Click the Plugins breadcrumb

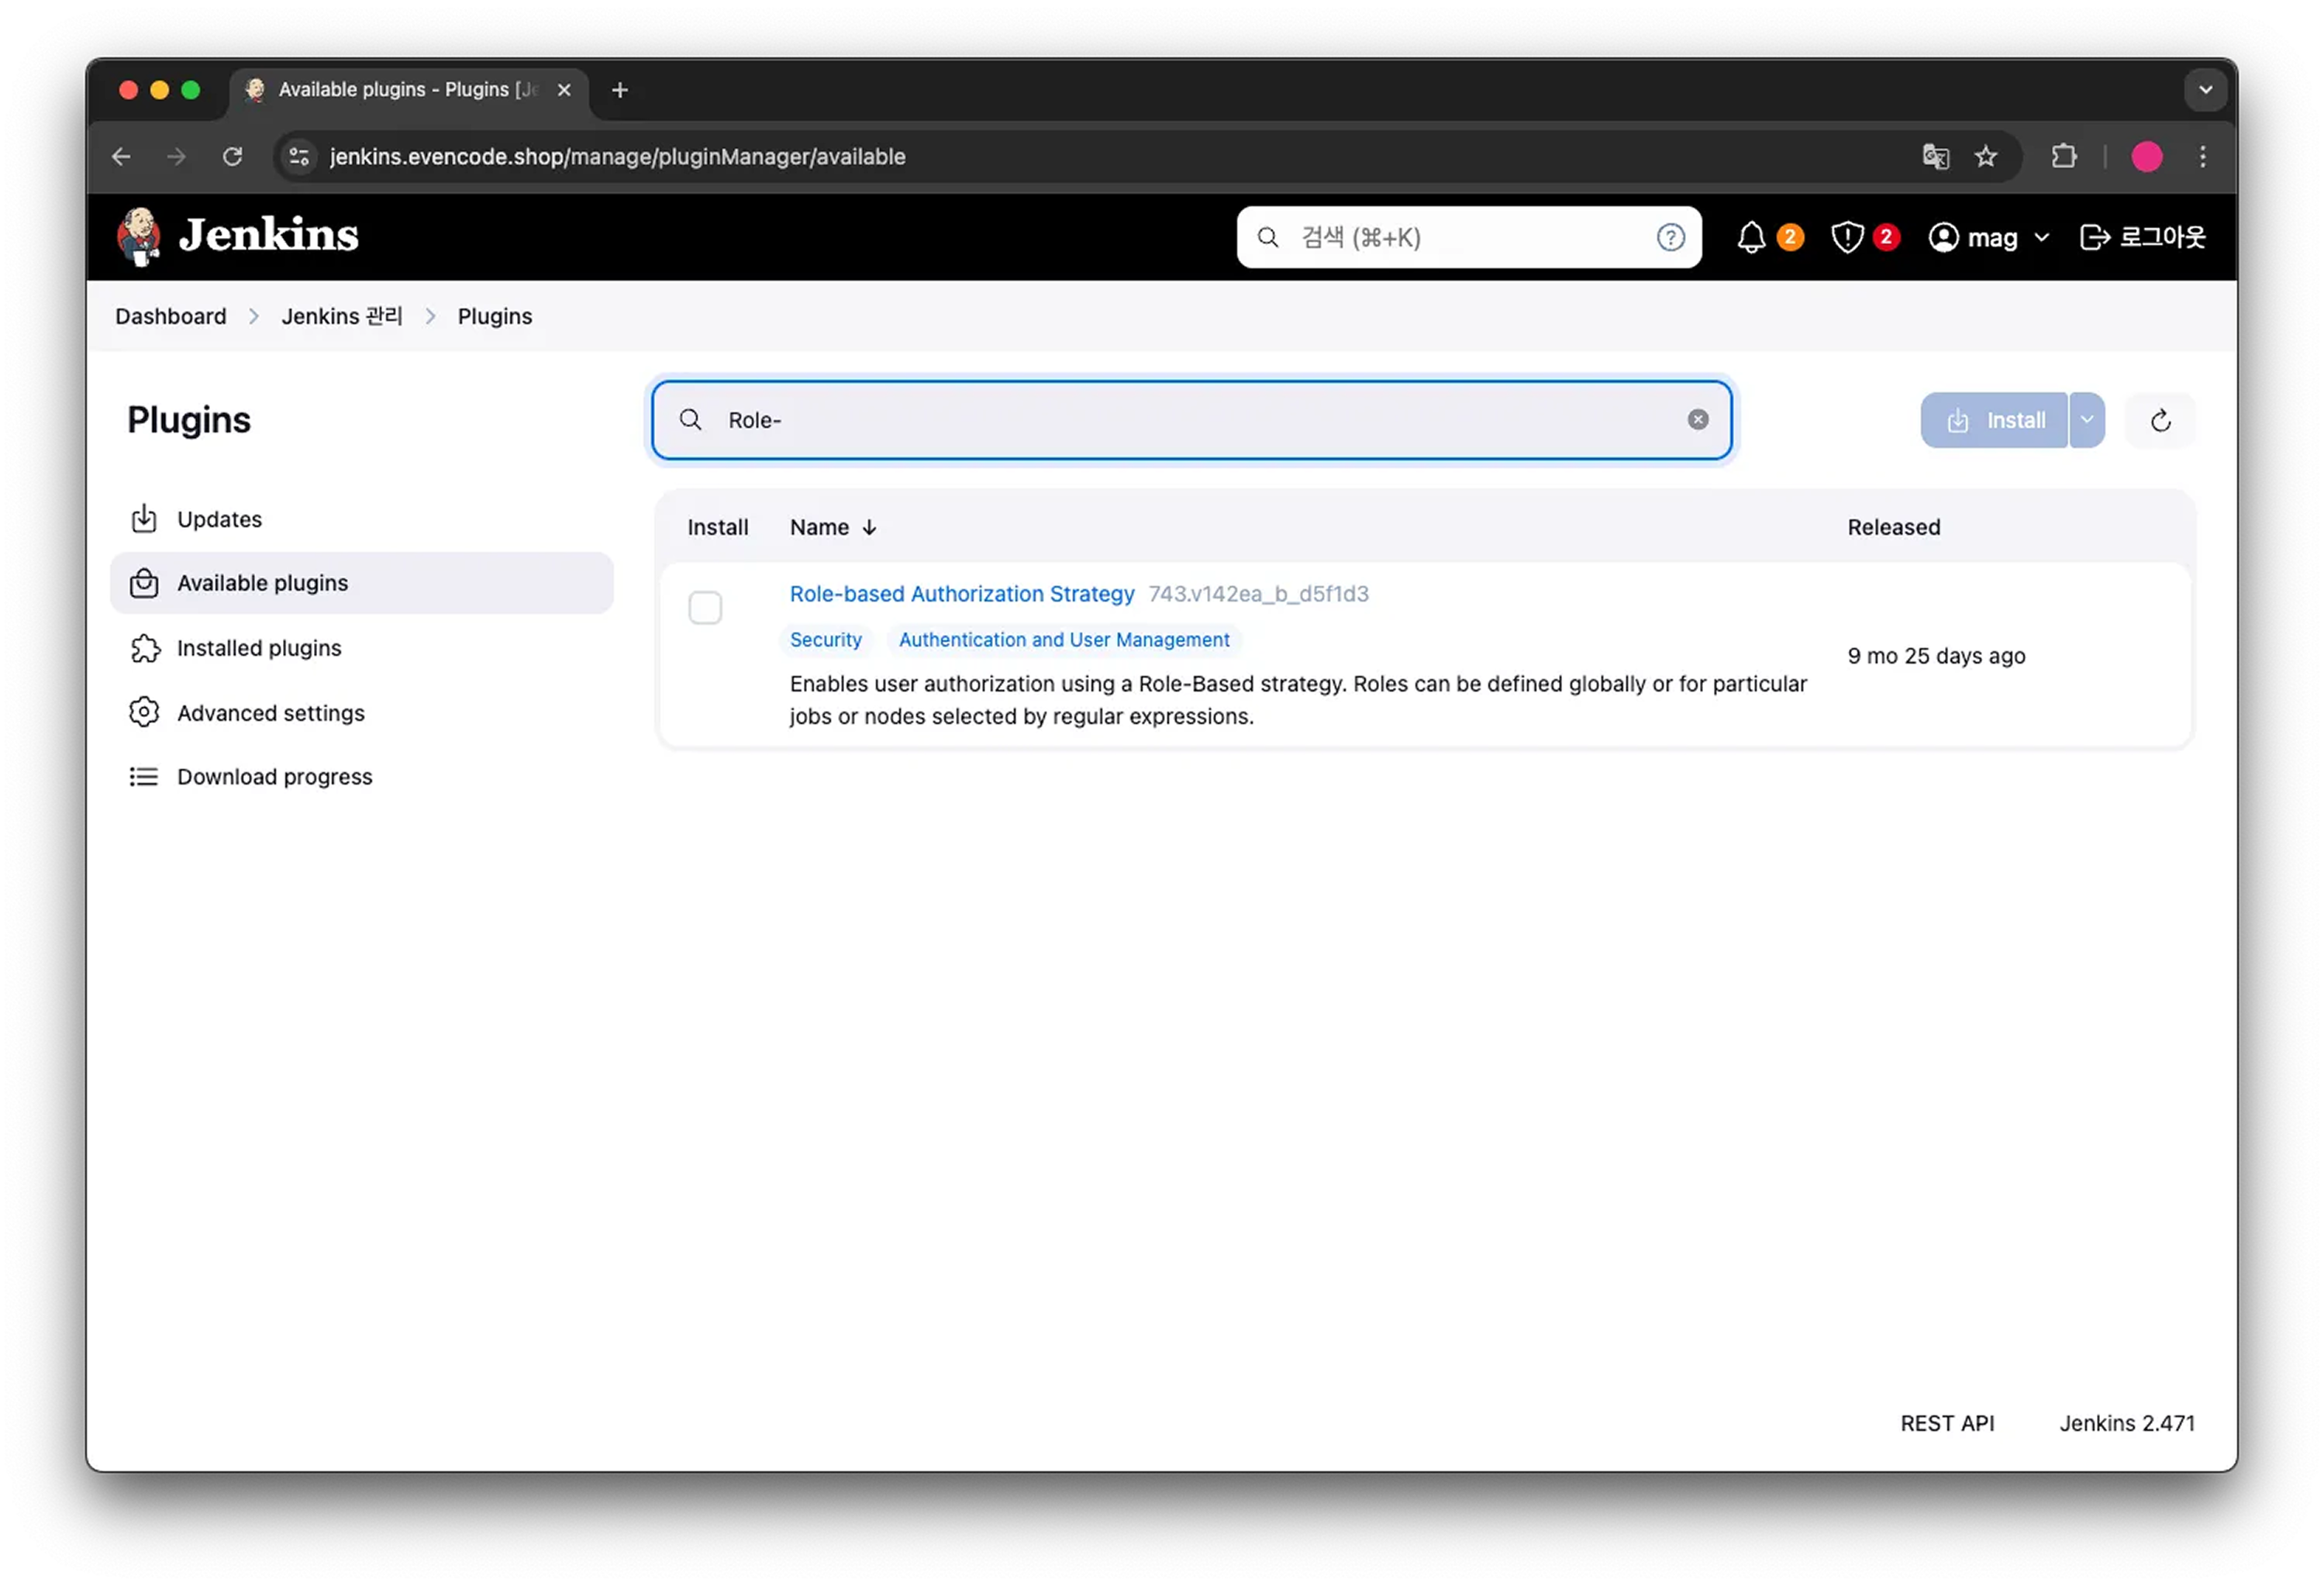tap(495, 317)
